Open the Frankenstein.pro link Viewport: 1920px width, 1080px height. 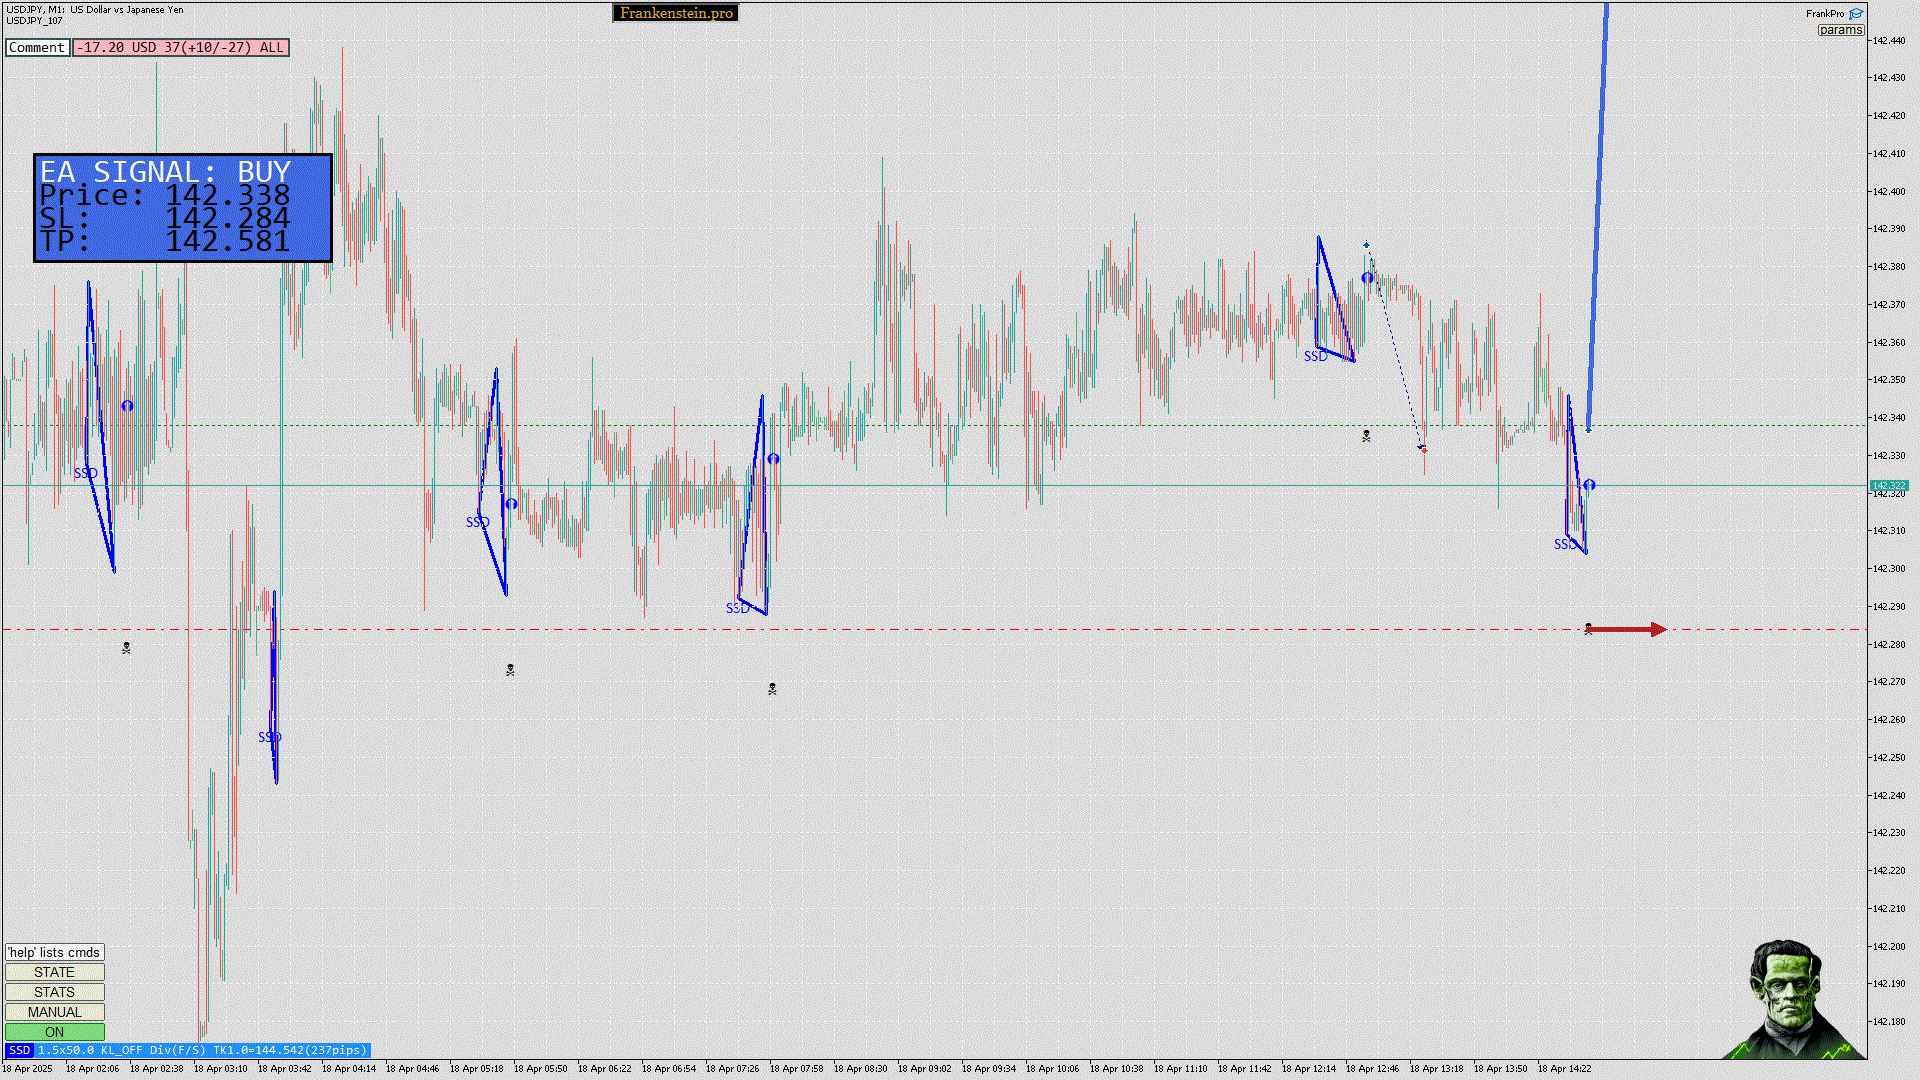click(676, 13)
